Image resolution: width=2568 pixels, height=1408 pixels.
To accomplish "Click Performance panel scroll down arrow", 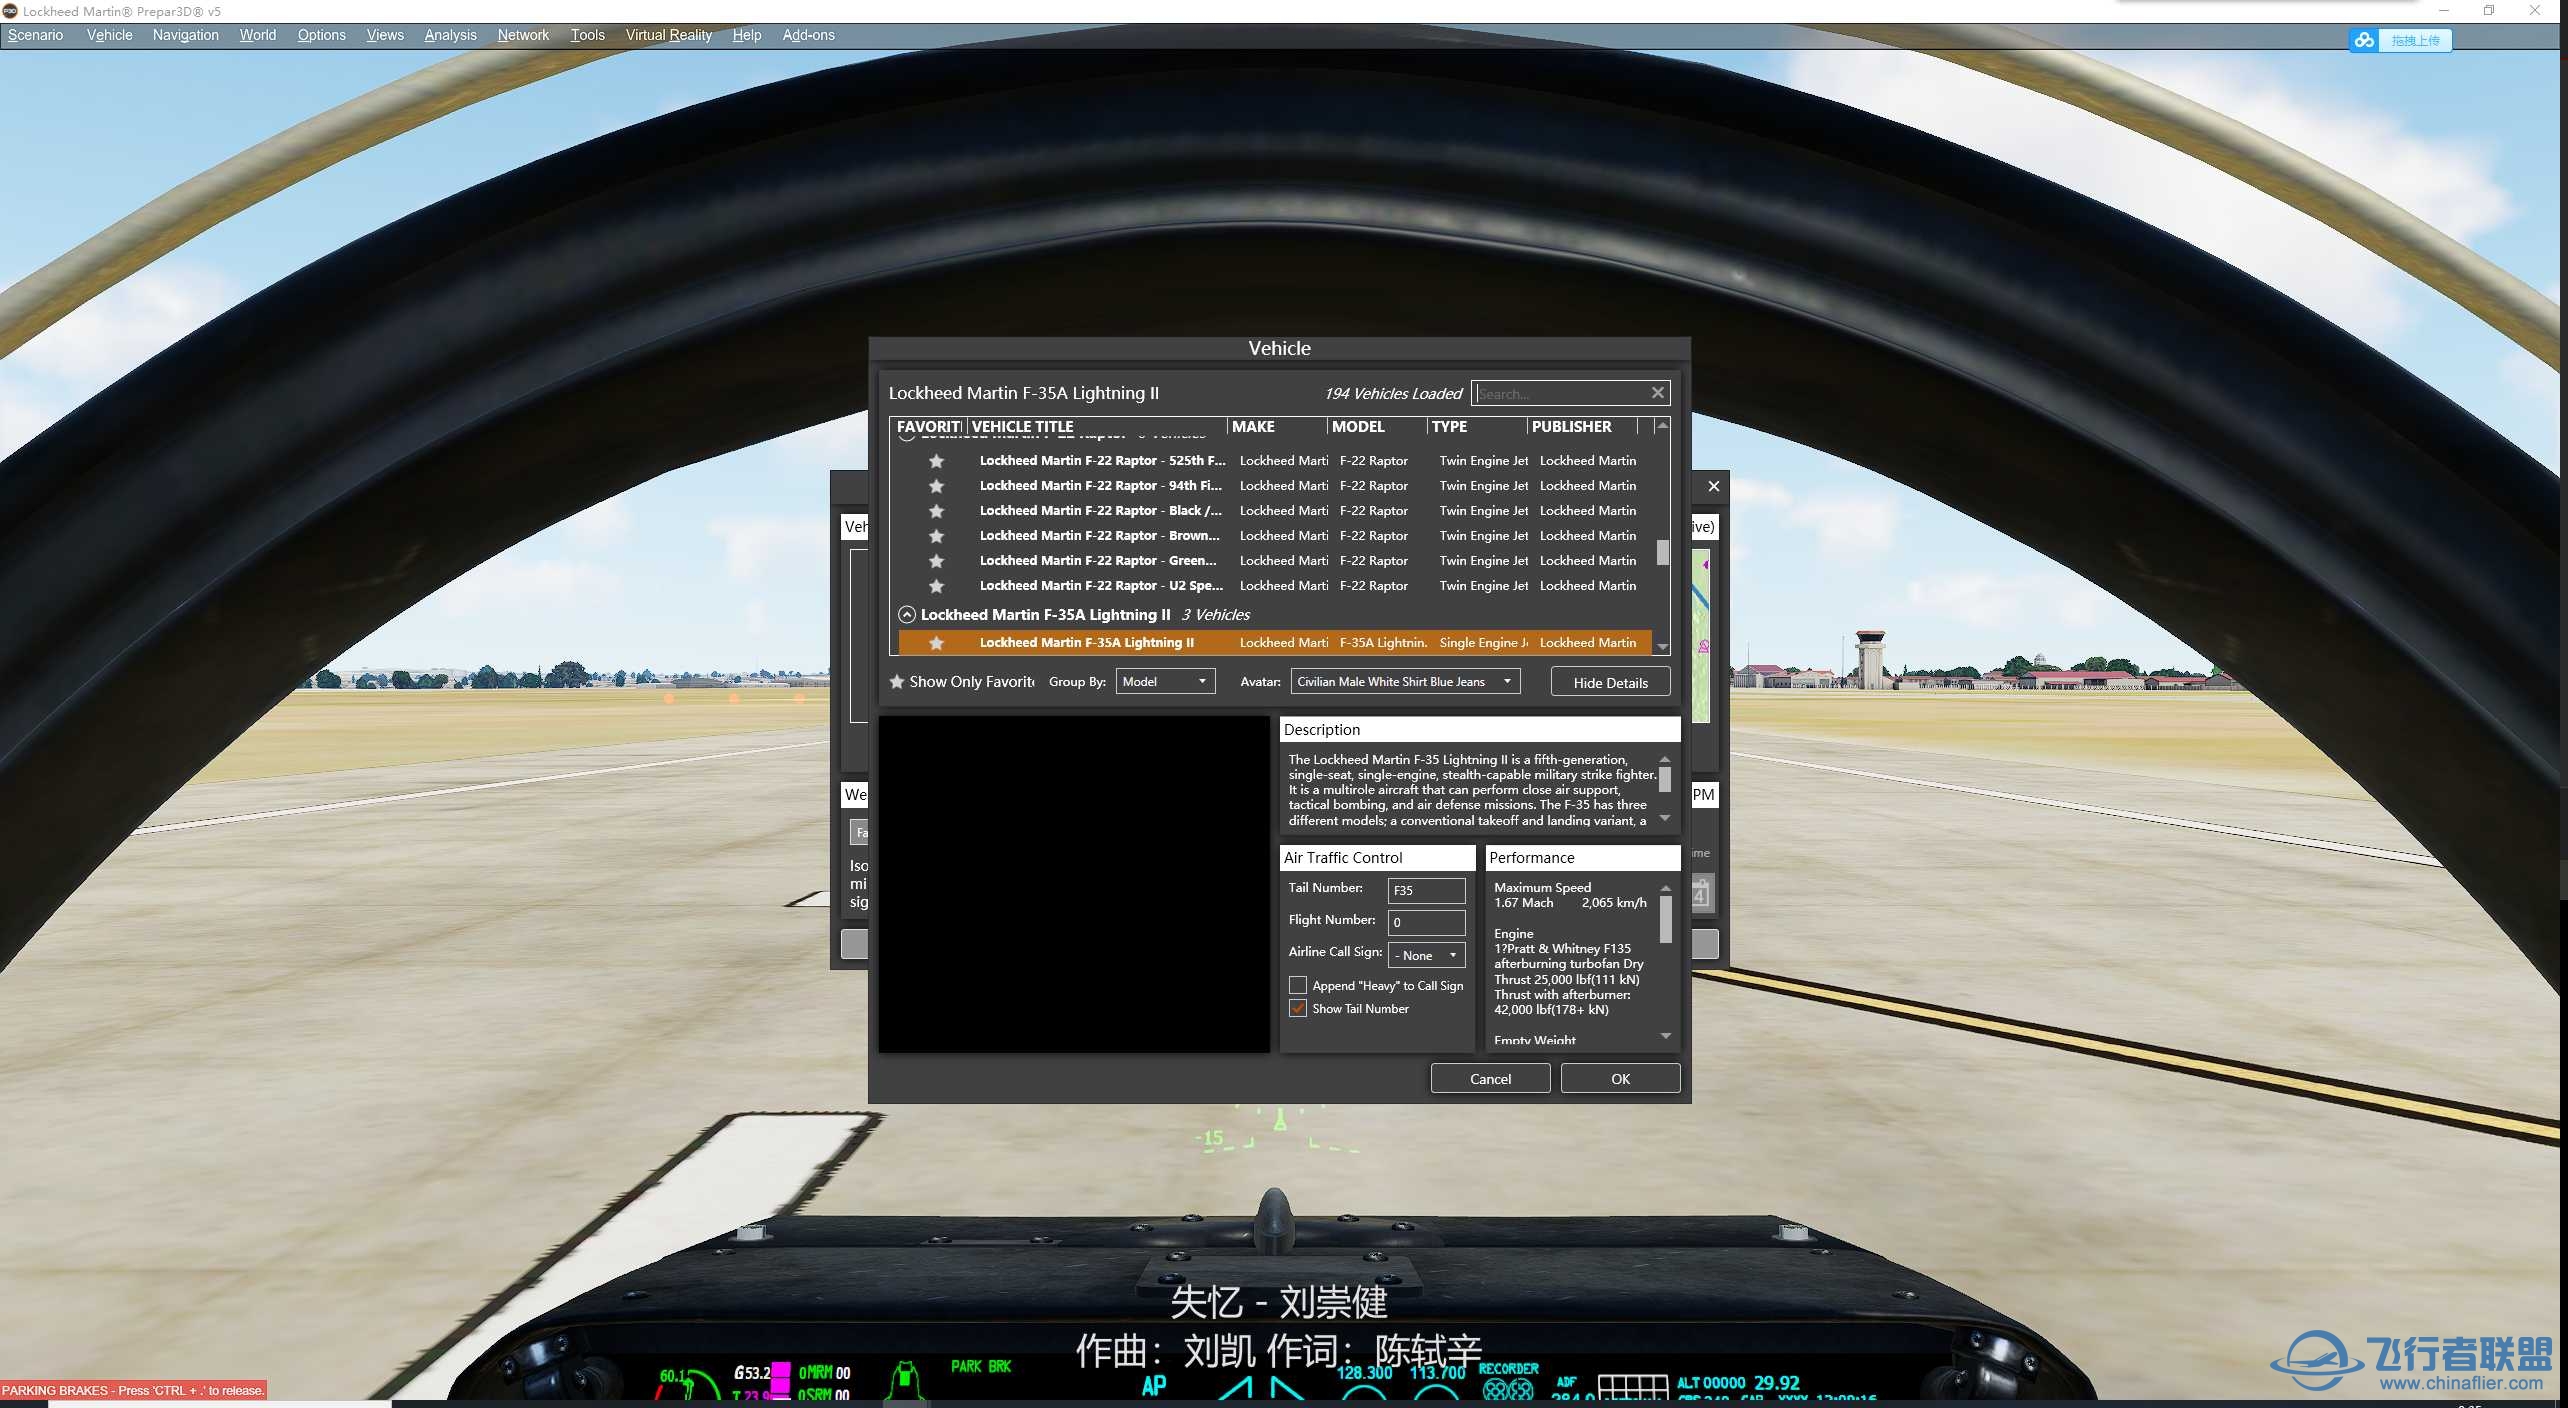I will pos(1665,1036).
